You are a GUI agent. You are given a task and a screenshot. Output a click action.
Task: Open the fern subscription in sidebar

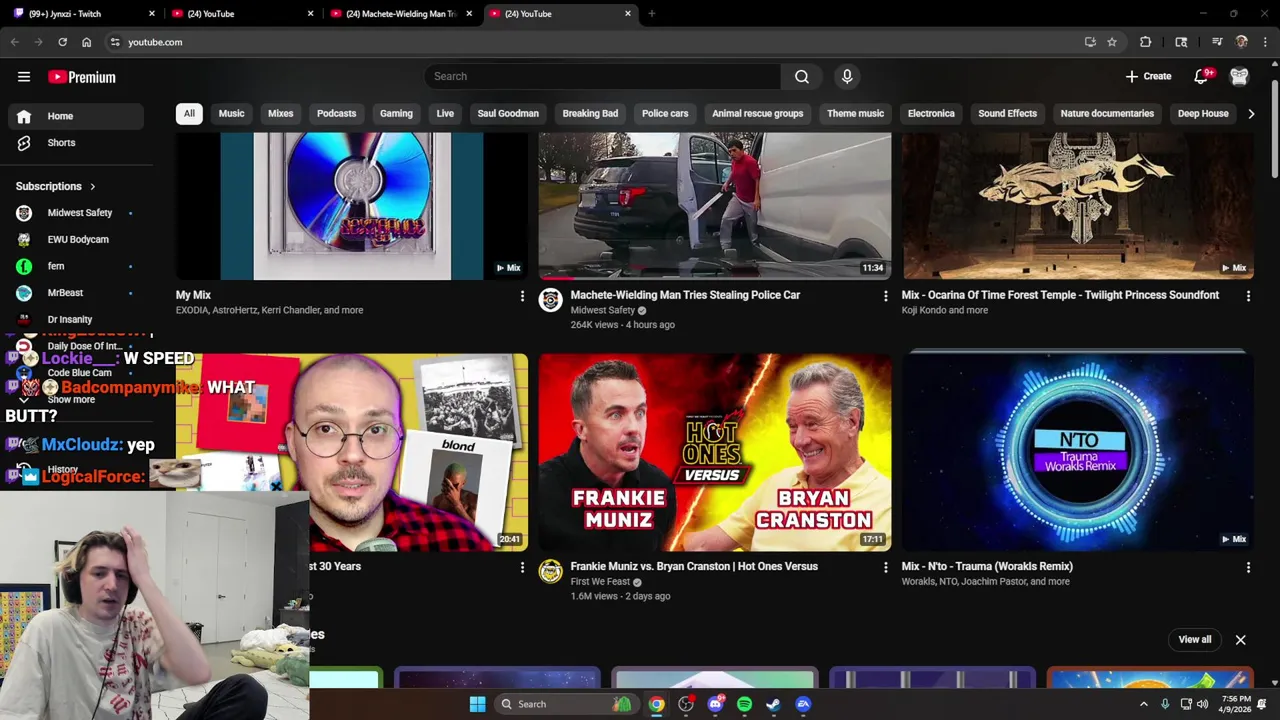(76, 267)
